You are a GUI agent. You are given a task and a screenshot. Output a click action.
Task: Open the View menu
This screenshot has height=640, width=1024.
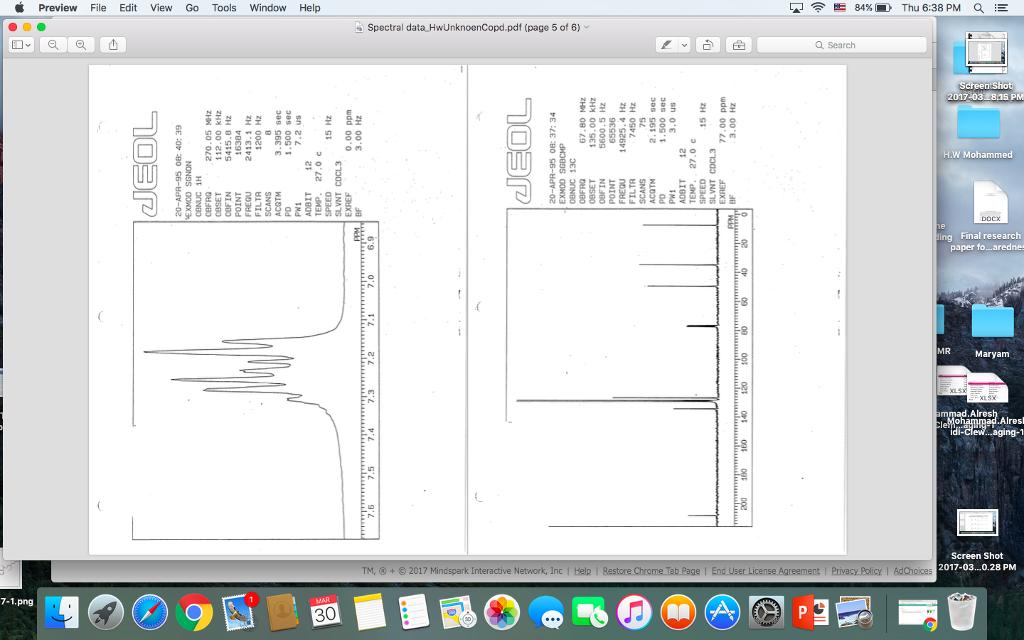point(161,8)
